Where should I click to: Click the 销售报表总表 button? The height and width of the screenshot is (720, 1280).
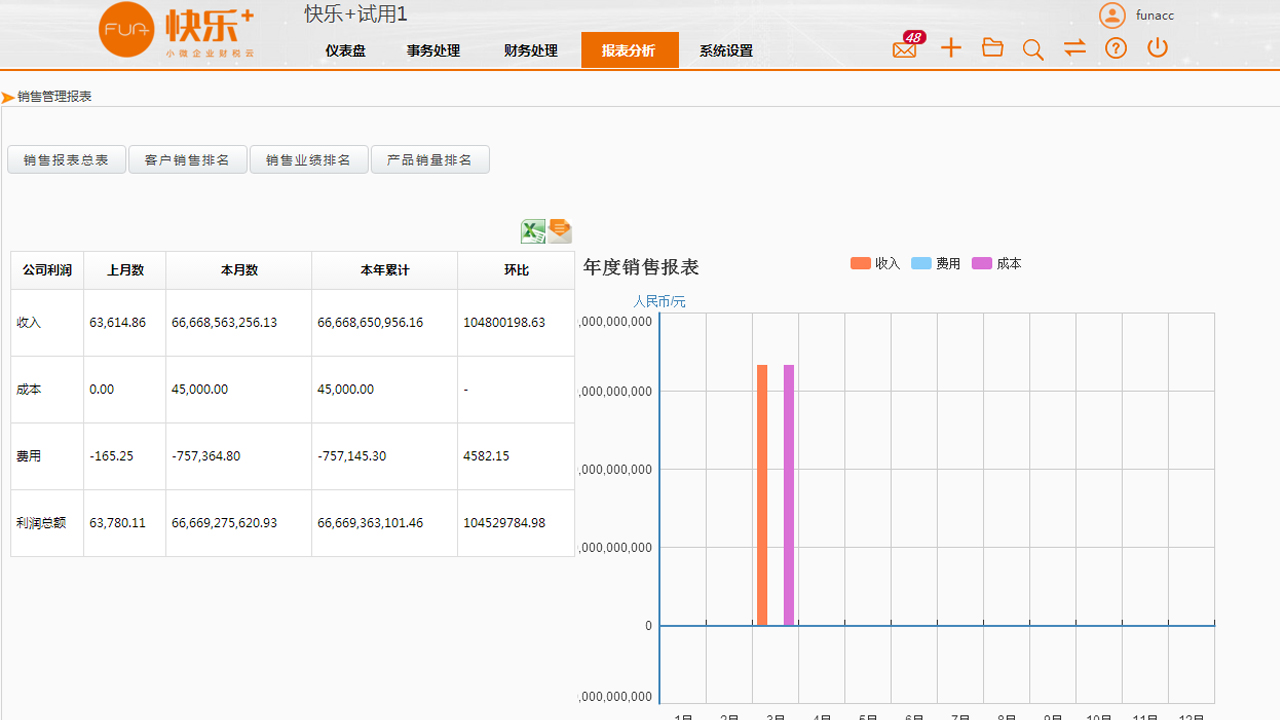66,160
